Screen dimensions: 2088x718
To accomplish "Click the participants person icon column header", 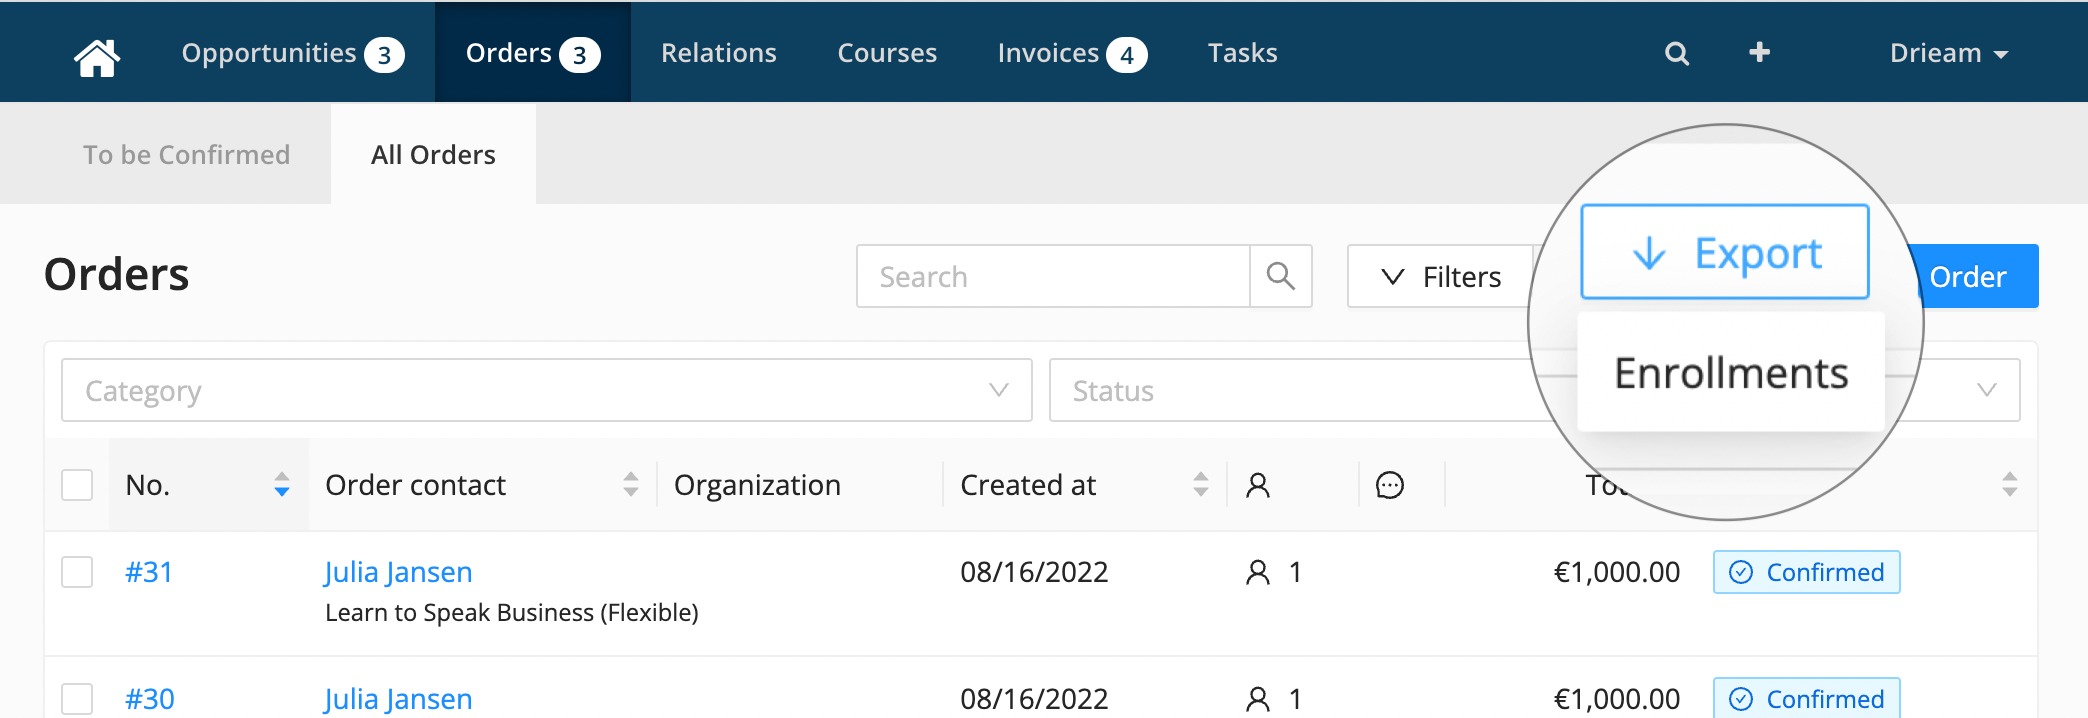I will pyautogui.click(x=1258, y=486).
